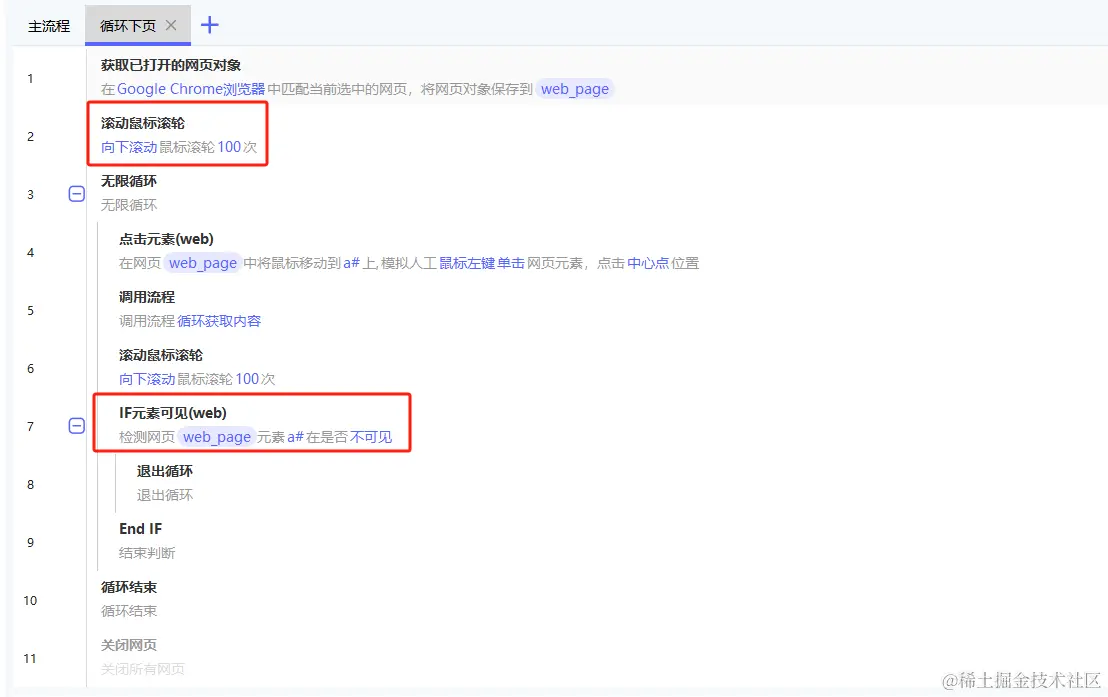Click line number 1 in the gutter

tap(30, 78)
